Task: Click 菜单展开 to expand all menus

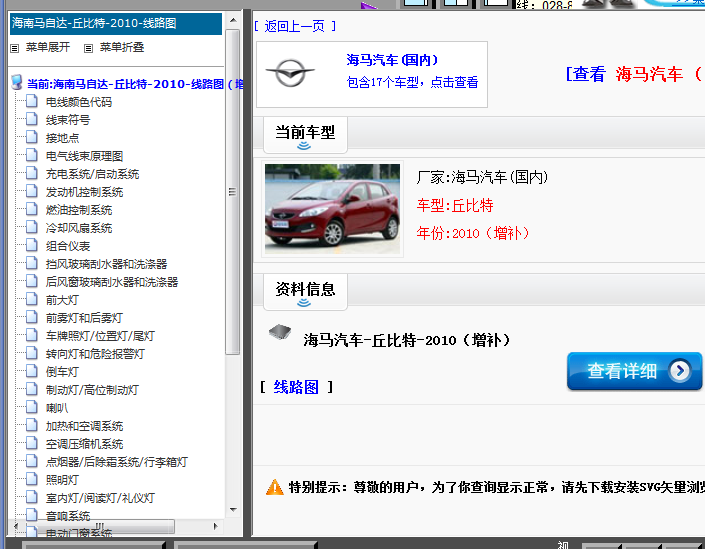Action: pyautogui.click(x=48, y=47)
